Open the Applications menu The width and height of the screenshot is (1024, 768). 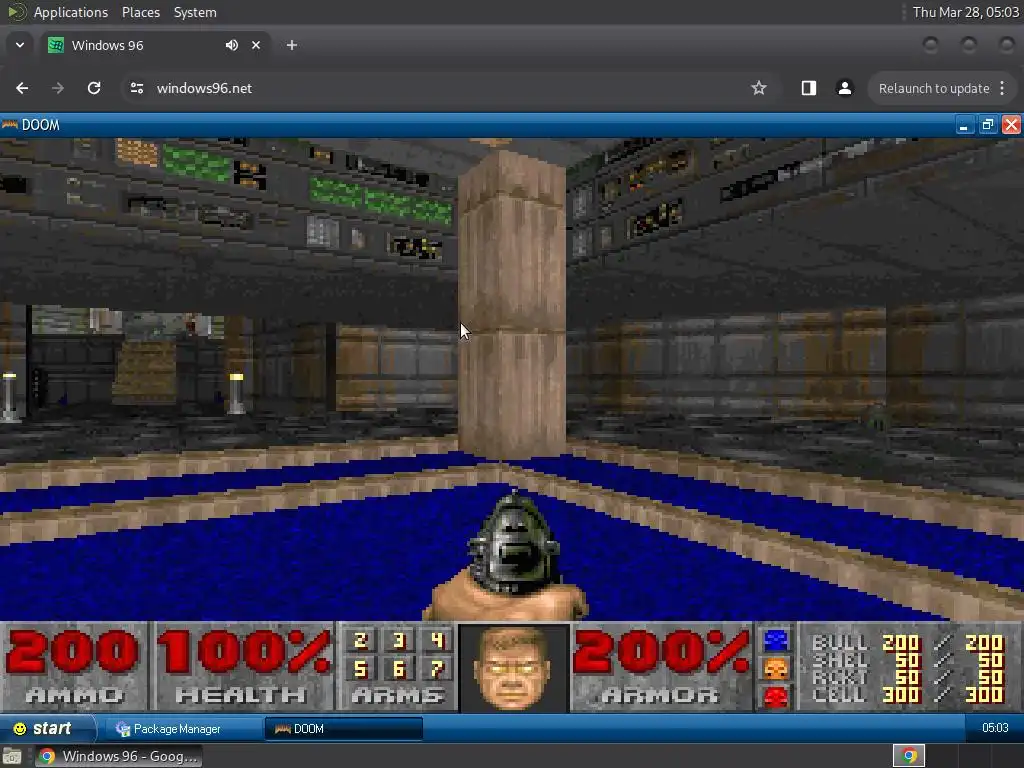[71, 12]
